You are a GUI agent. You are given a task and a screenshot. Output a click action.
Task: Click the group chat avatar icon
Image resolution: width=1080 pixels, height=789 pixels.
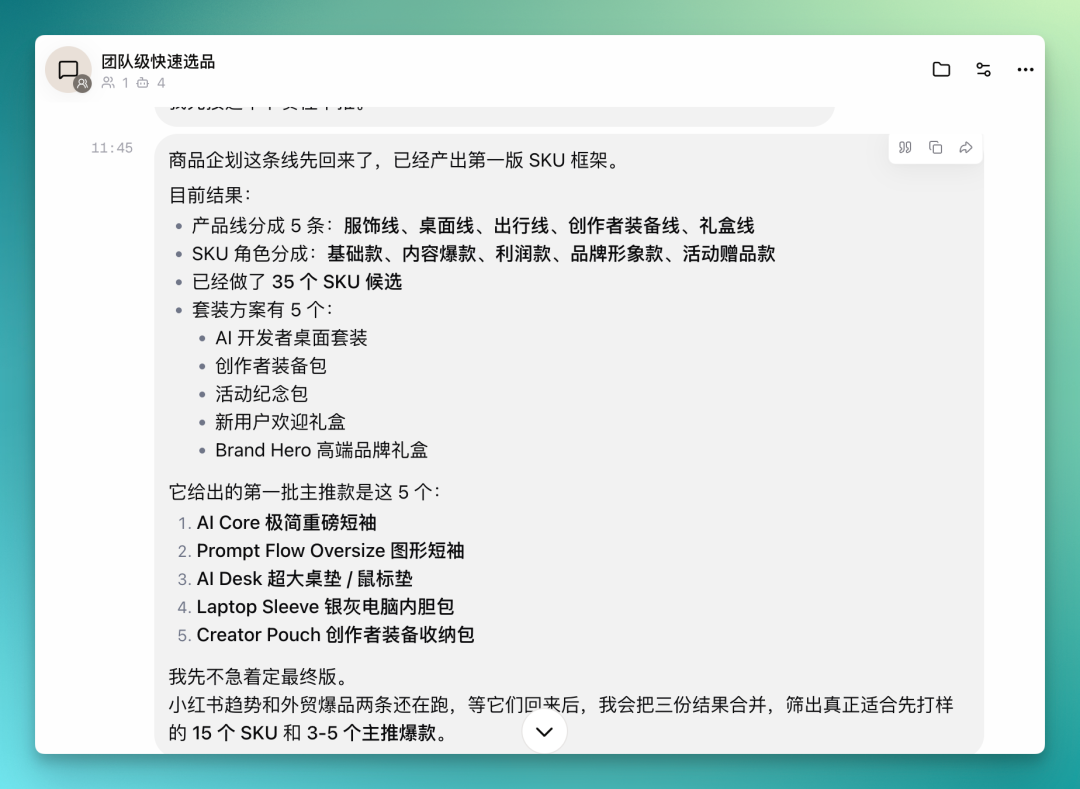coord(68,70)
